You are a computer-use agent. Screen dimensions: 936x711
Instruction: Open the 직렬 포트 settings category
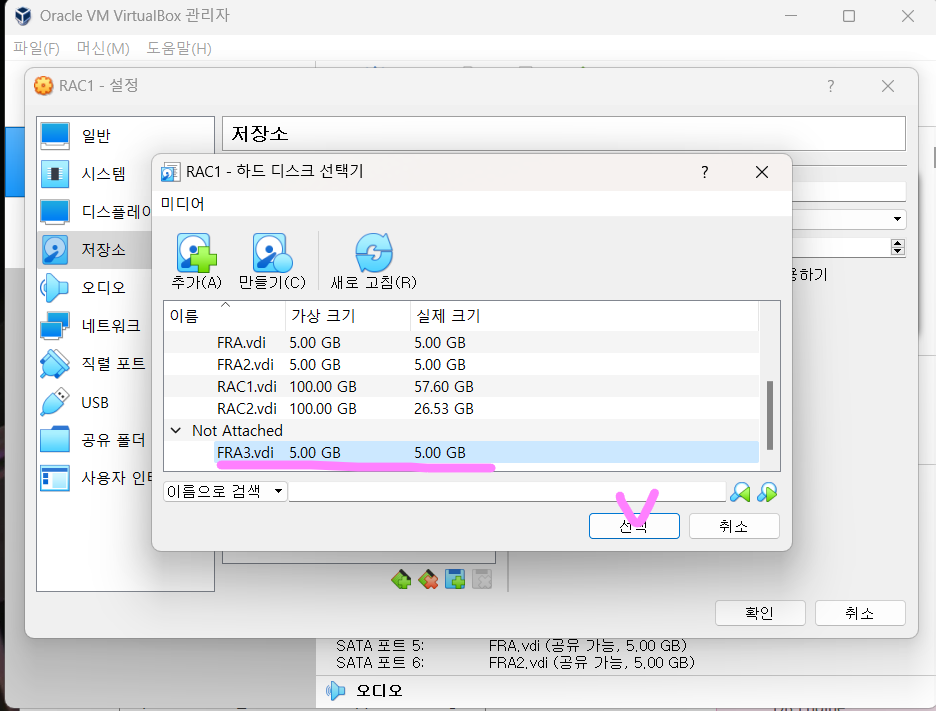coord(96,364)
